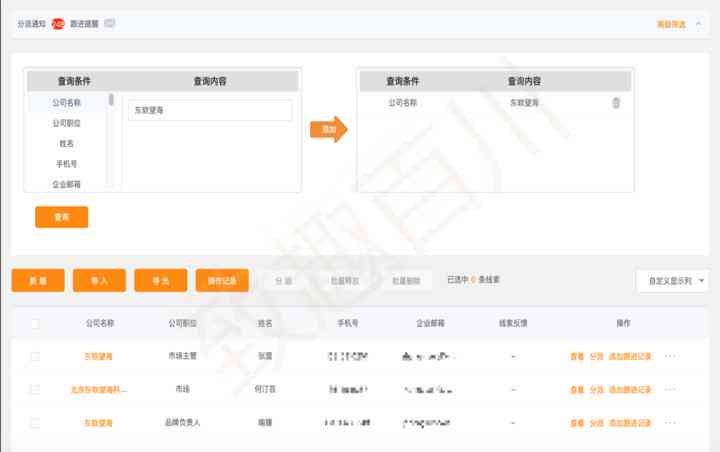Open more actions for 品牌负责人 row
This screenshot has width=720, height=452.
(670, 423)
